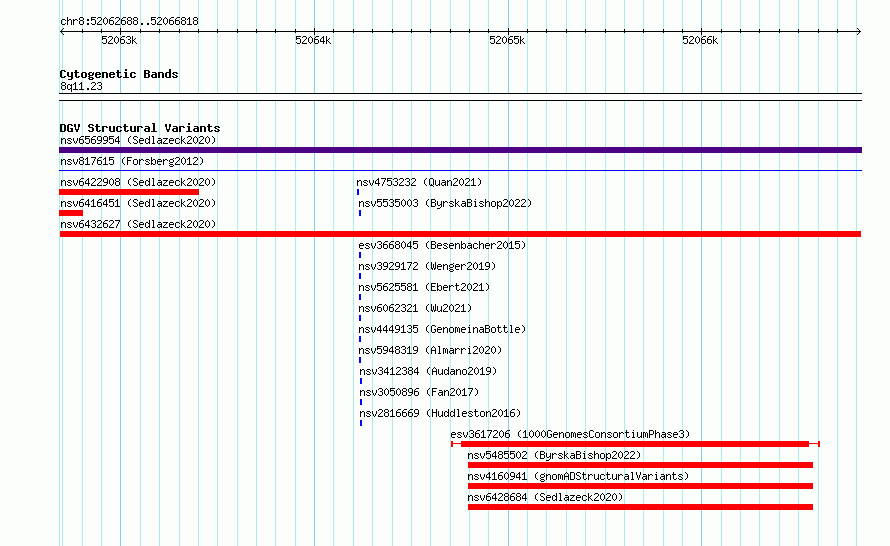This screenshot has width=890, height=546.
Task: Open nsv5535003 (ByrskaBishop2022) variant
Action: pos(445,203)
